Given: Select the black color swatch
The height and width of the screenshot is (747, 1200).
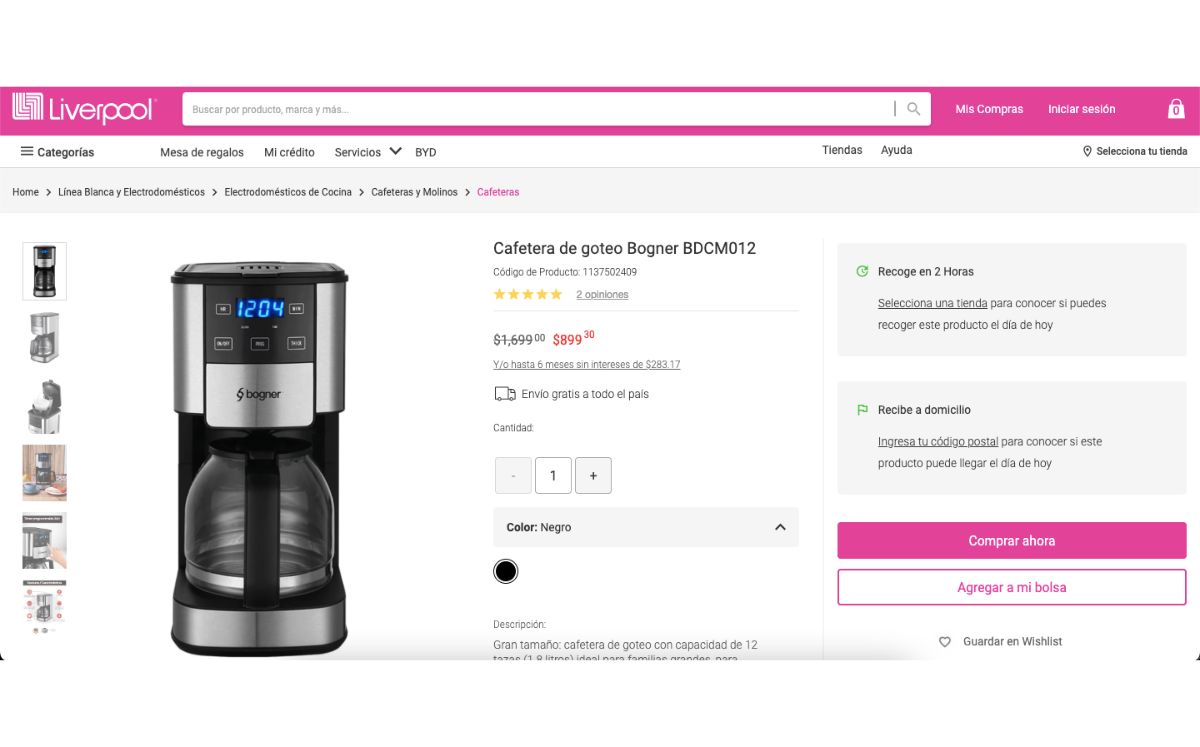Looking at the screenshot, I should tap(506, 571).
